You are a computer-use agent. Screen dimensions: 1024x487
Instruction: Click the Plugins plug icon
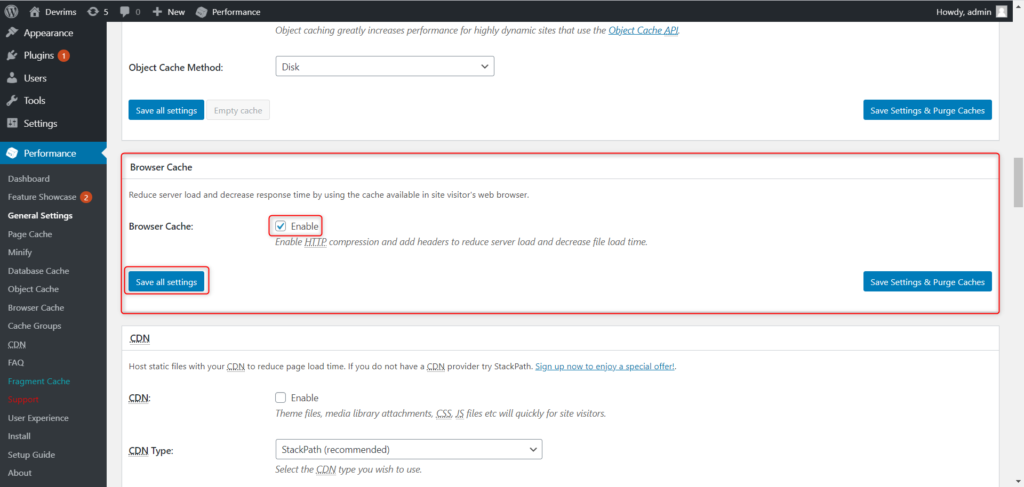click(12, 55)
